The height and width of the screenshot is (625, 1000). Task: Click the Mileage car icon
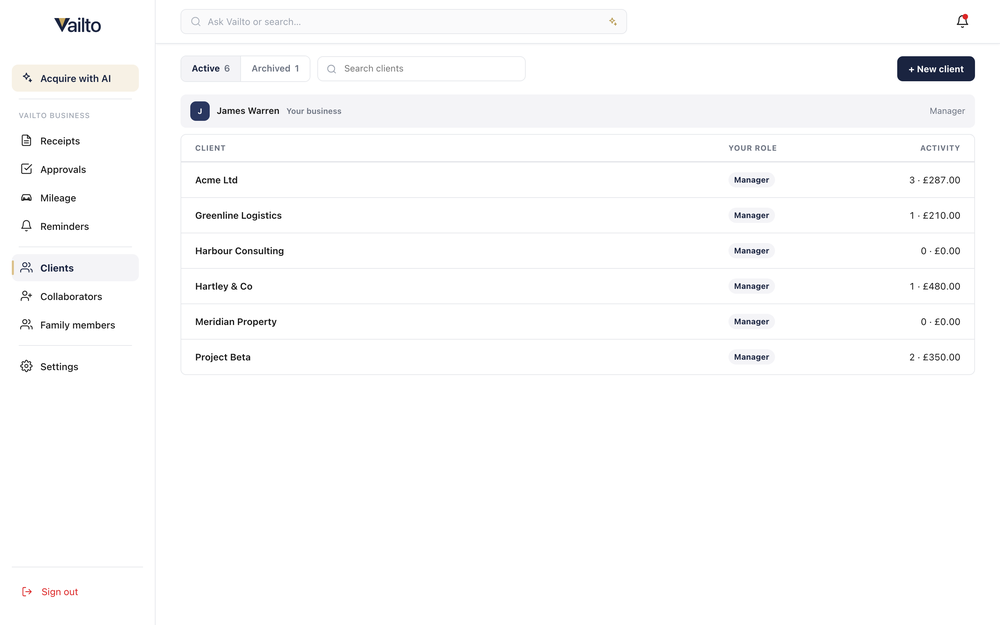coord(26,198)
